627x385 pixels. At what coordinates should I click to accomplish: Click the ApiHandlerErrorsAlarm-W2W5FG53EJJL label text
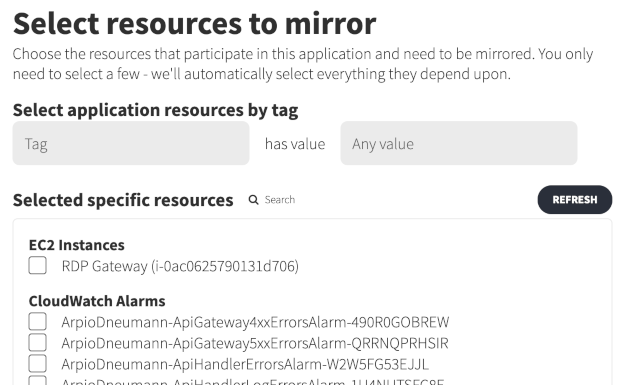coord(245,364)
